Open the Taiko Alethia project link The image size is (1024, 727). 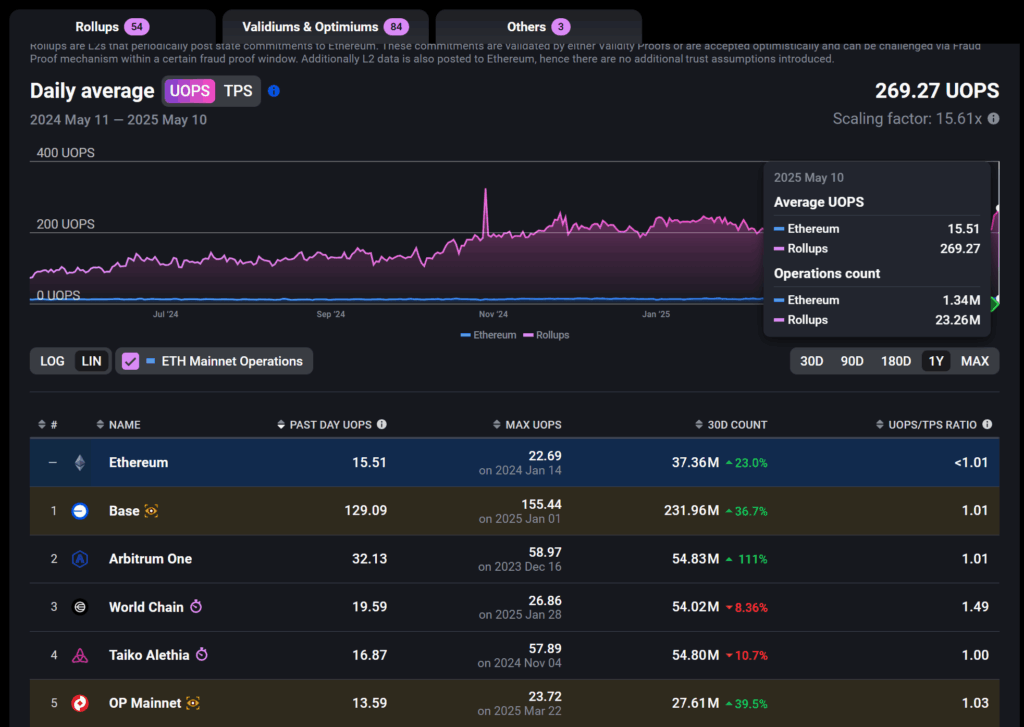[149, 655]
